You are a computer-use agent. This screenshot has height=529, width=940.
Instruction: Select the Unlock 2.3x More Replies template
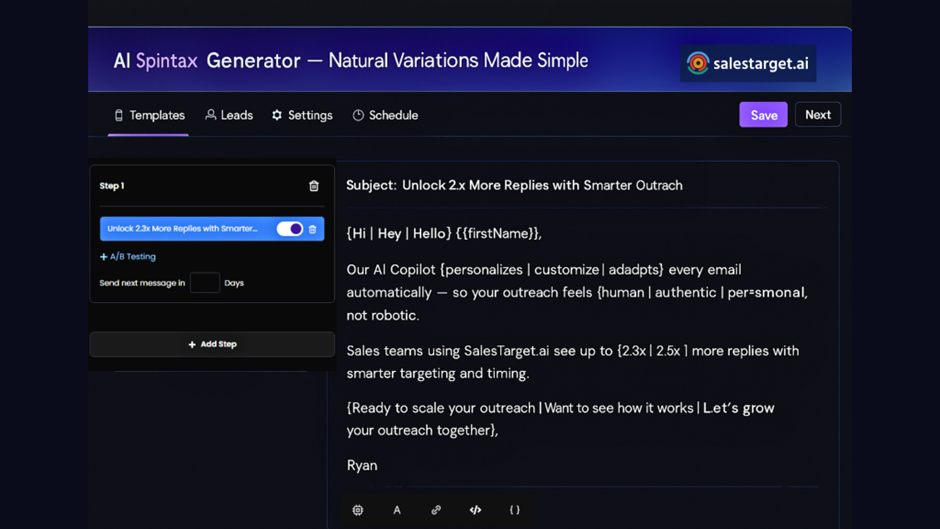click(x=182, y=229)
